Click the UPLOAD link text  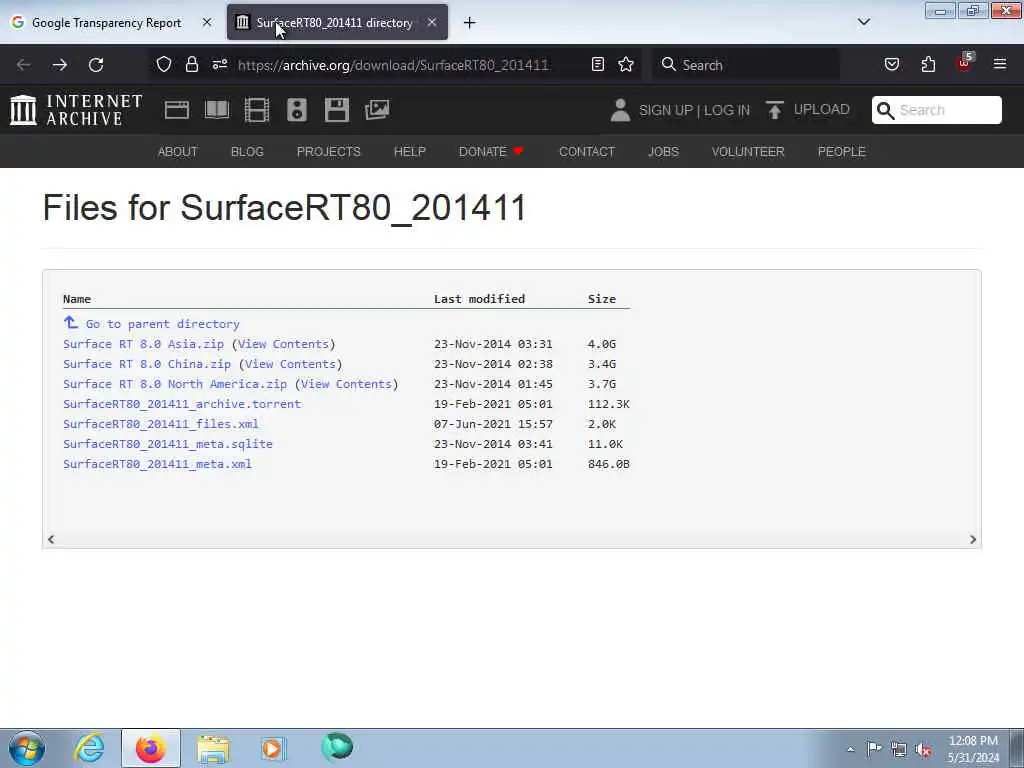pos(822,110)
